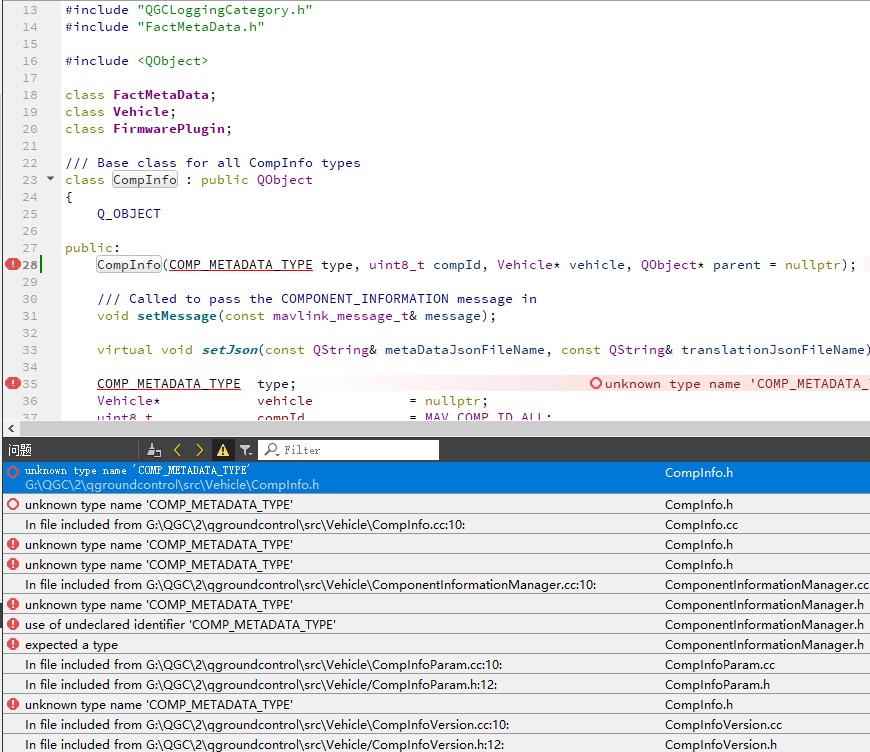Select 'In file included from ...ComponentInformationManager.cc:10:' row

[436, 584]
